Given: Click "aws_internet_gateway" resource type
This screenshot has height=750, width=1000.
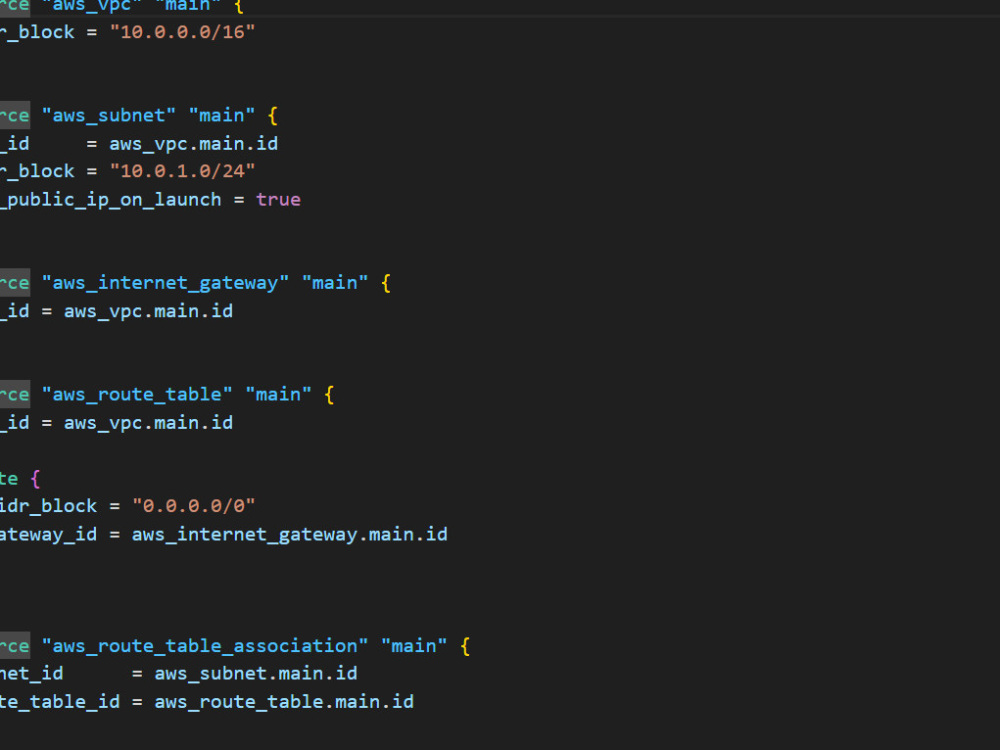Looking at the screenshot, I should (165, 283).
